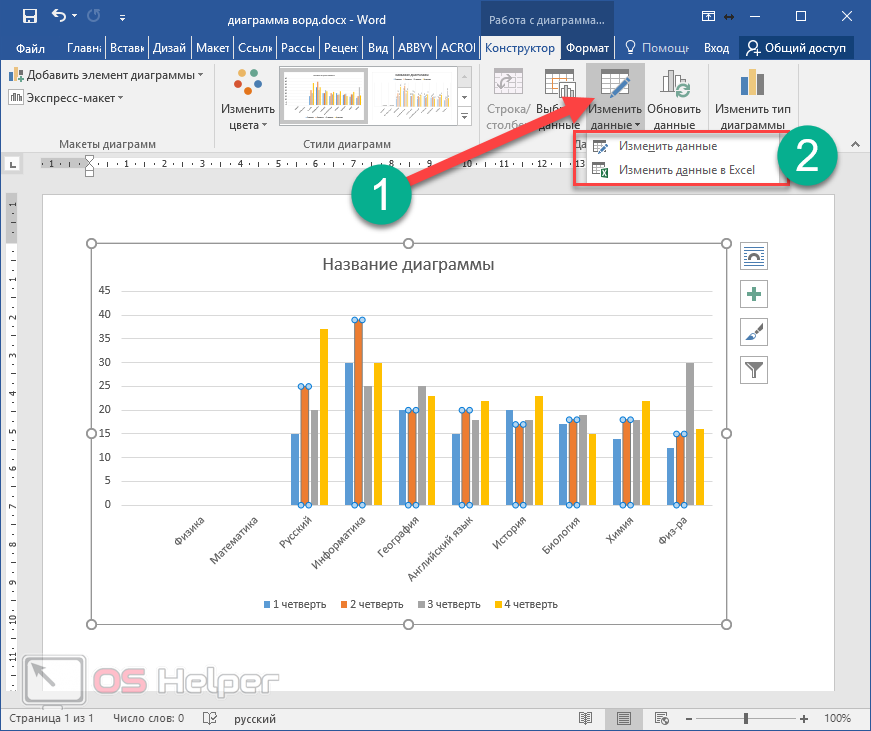Select the second chart style thumbnail

415,96
